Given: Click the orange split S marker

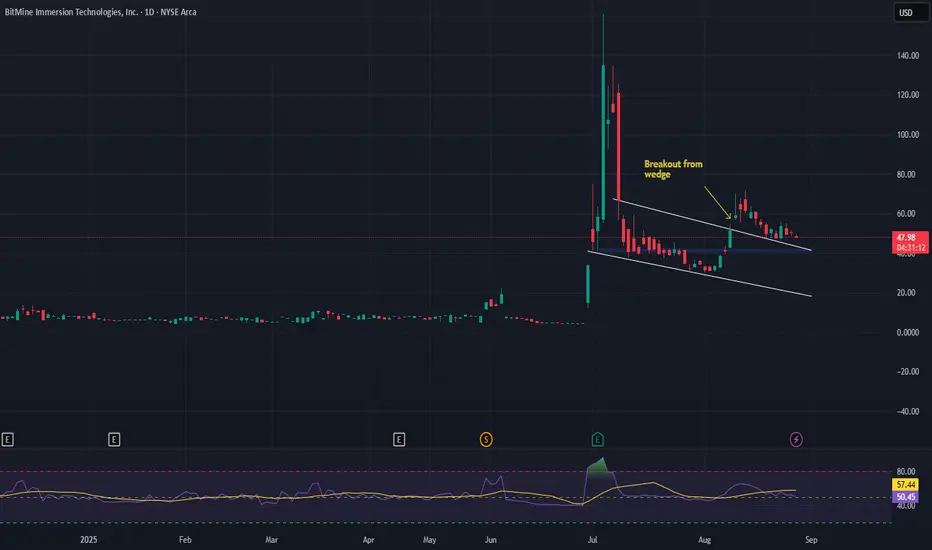Looking at the screenshot, I should (x=486, y=439).
